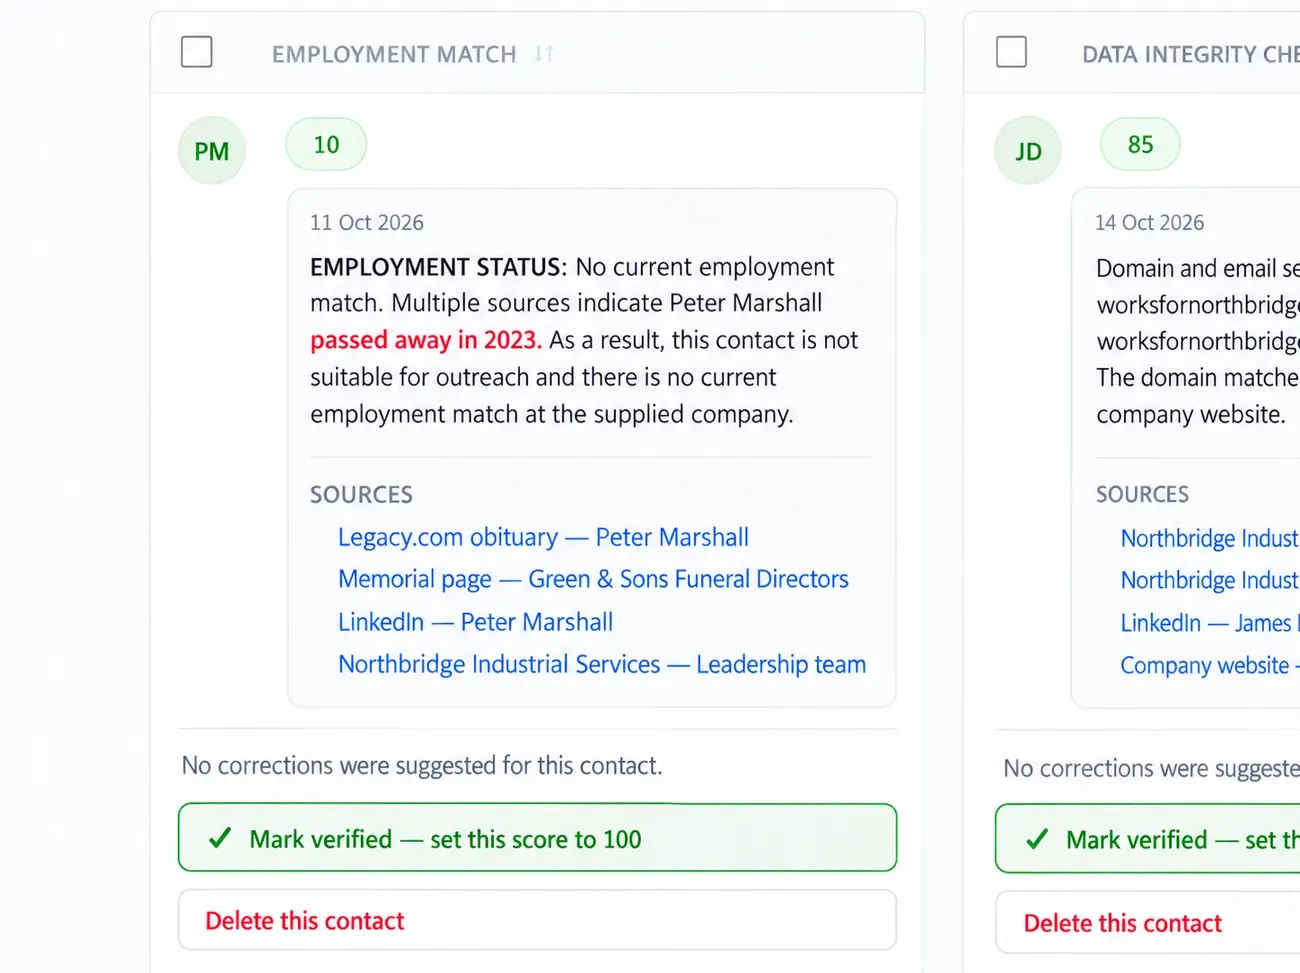Open the LinkedIn — Peter Marshall source link
The height and width of the screenshot is (973, 1300).
click(475, 622)
